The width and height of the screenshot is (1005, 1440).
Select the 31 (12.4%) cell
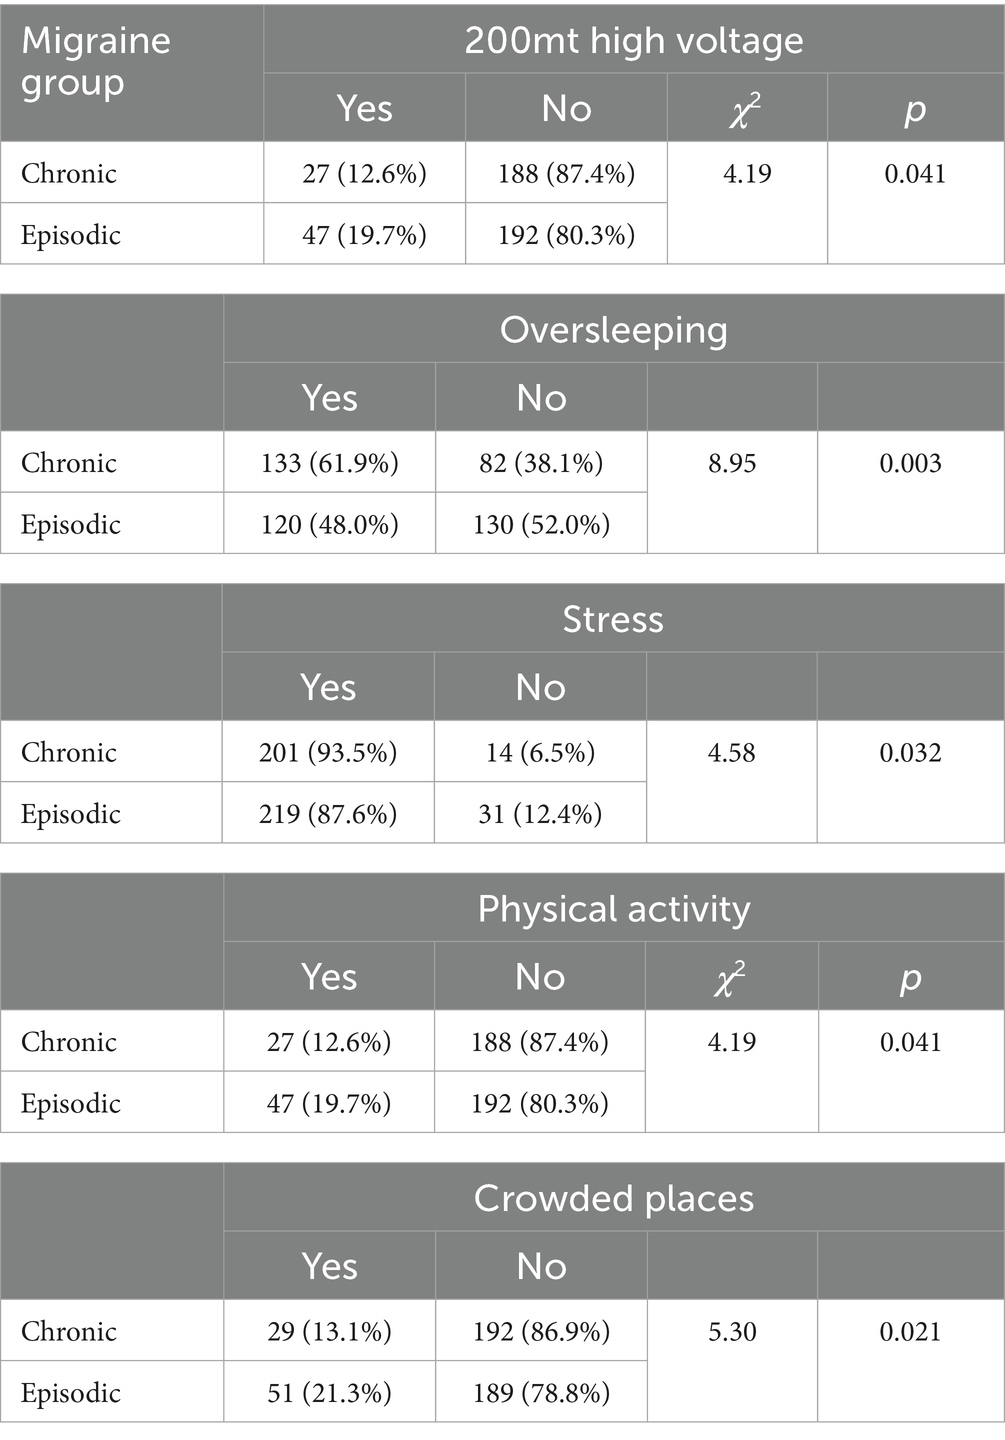coord(540,813)
